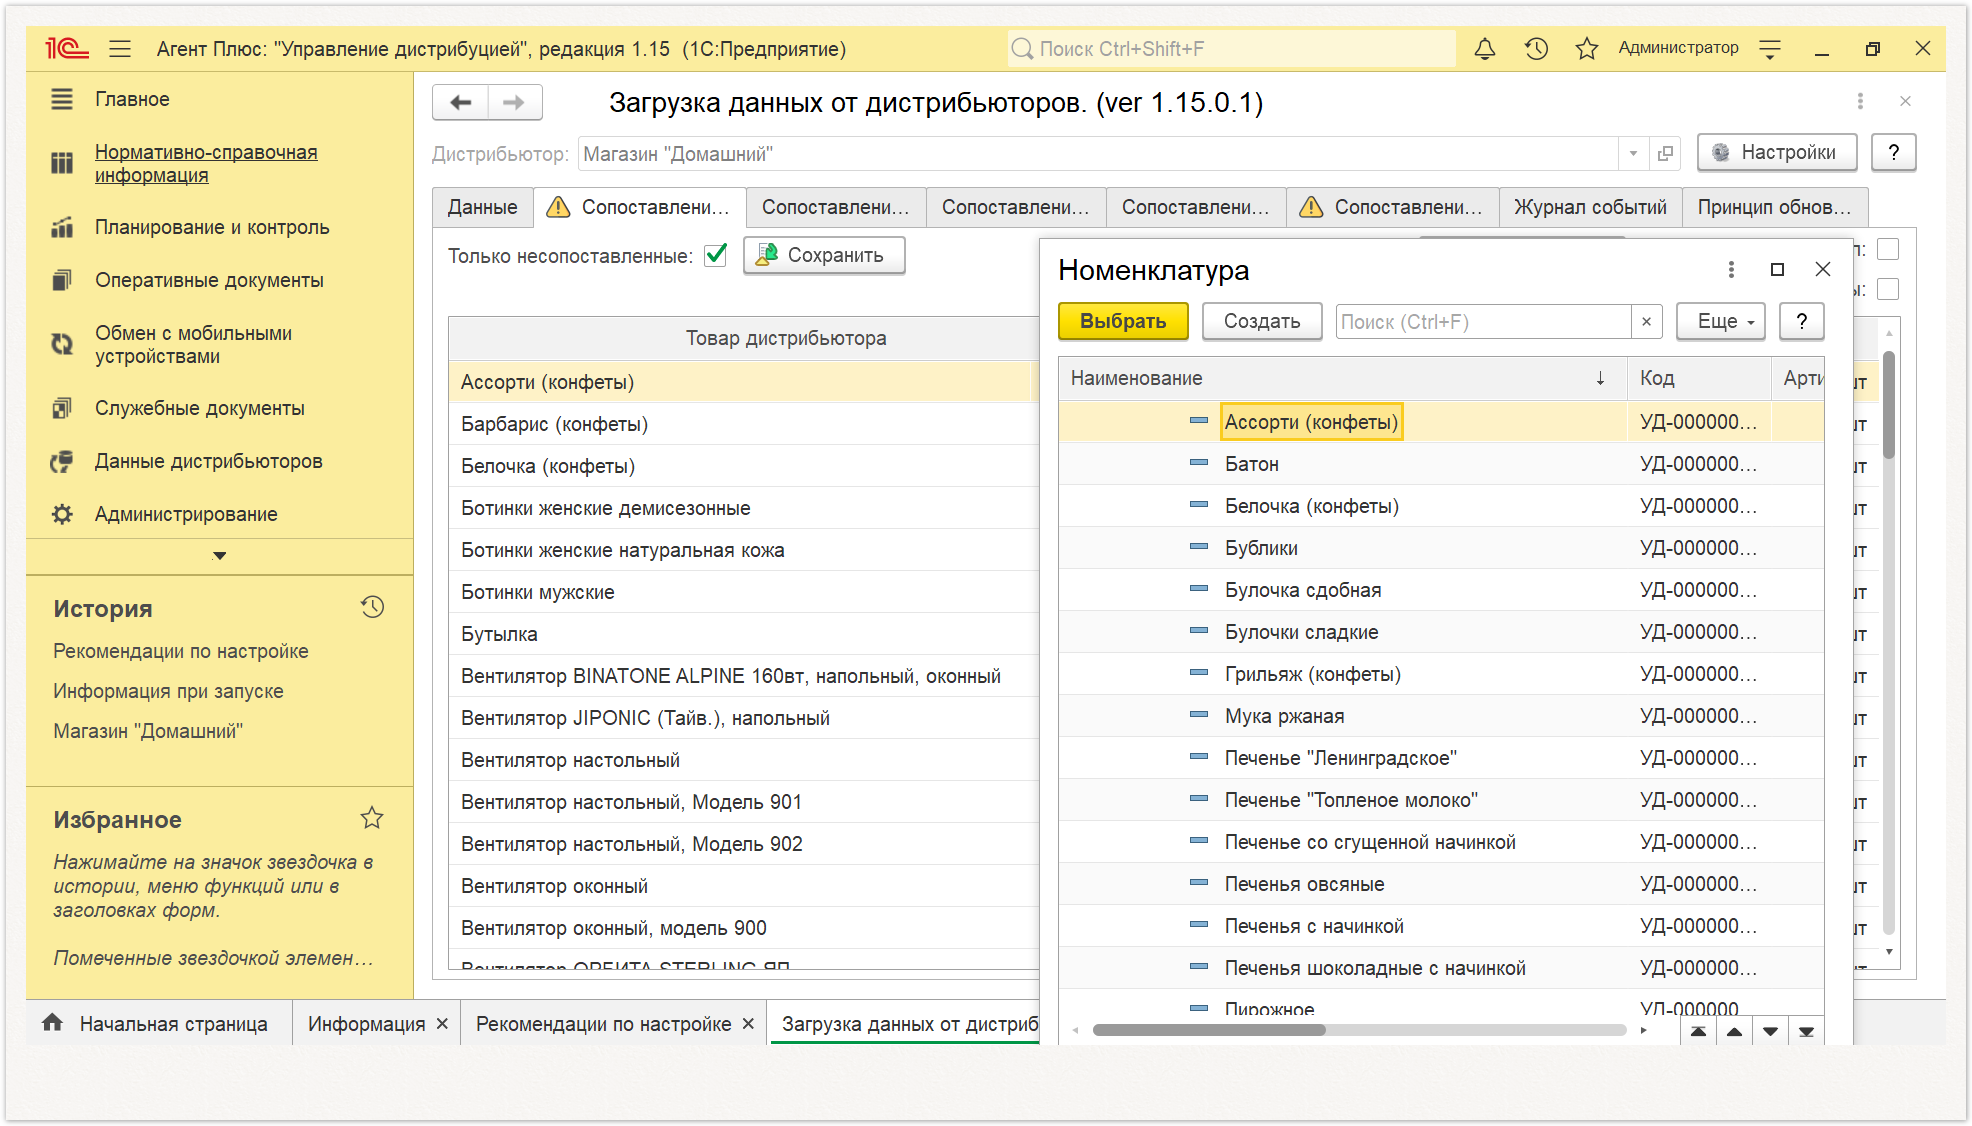Open the distributor record via open-form icon
This screenshot has height=1126, width=1972.
(x=1665, y=153)
